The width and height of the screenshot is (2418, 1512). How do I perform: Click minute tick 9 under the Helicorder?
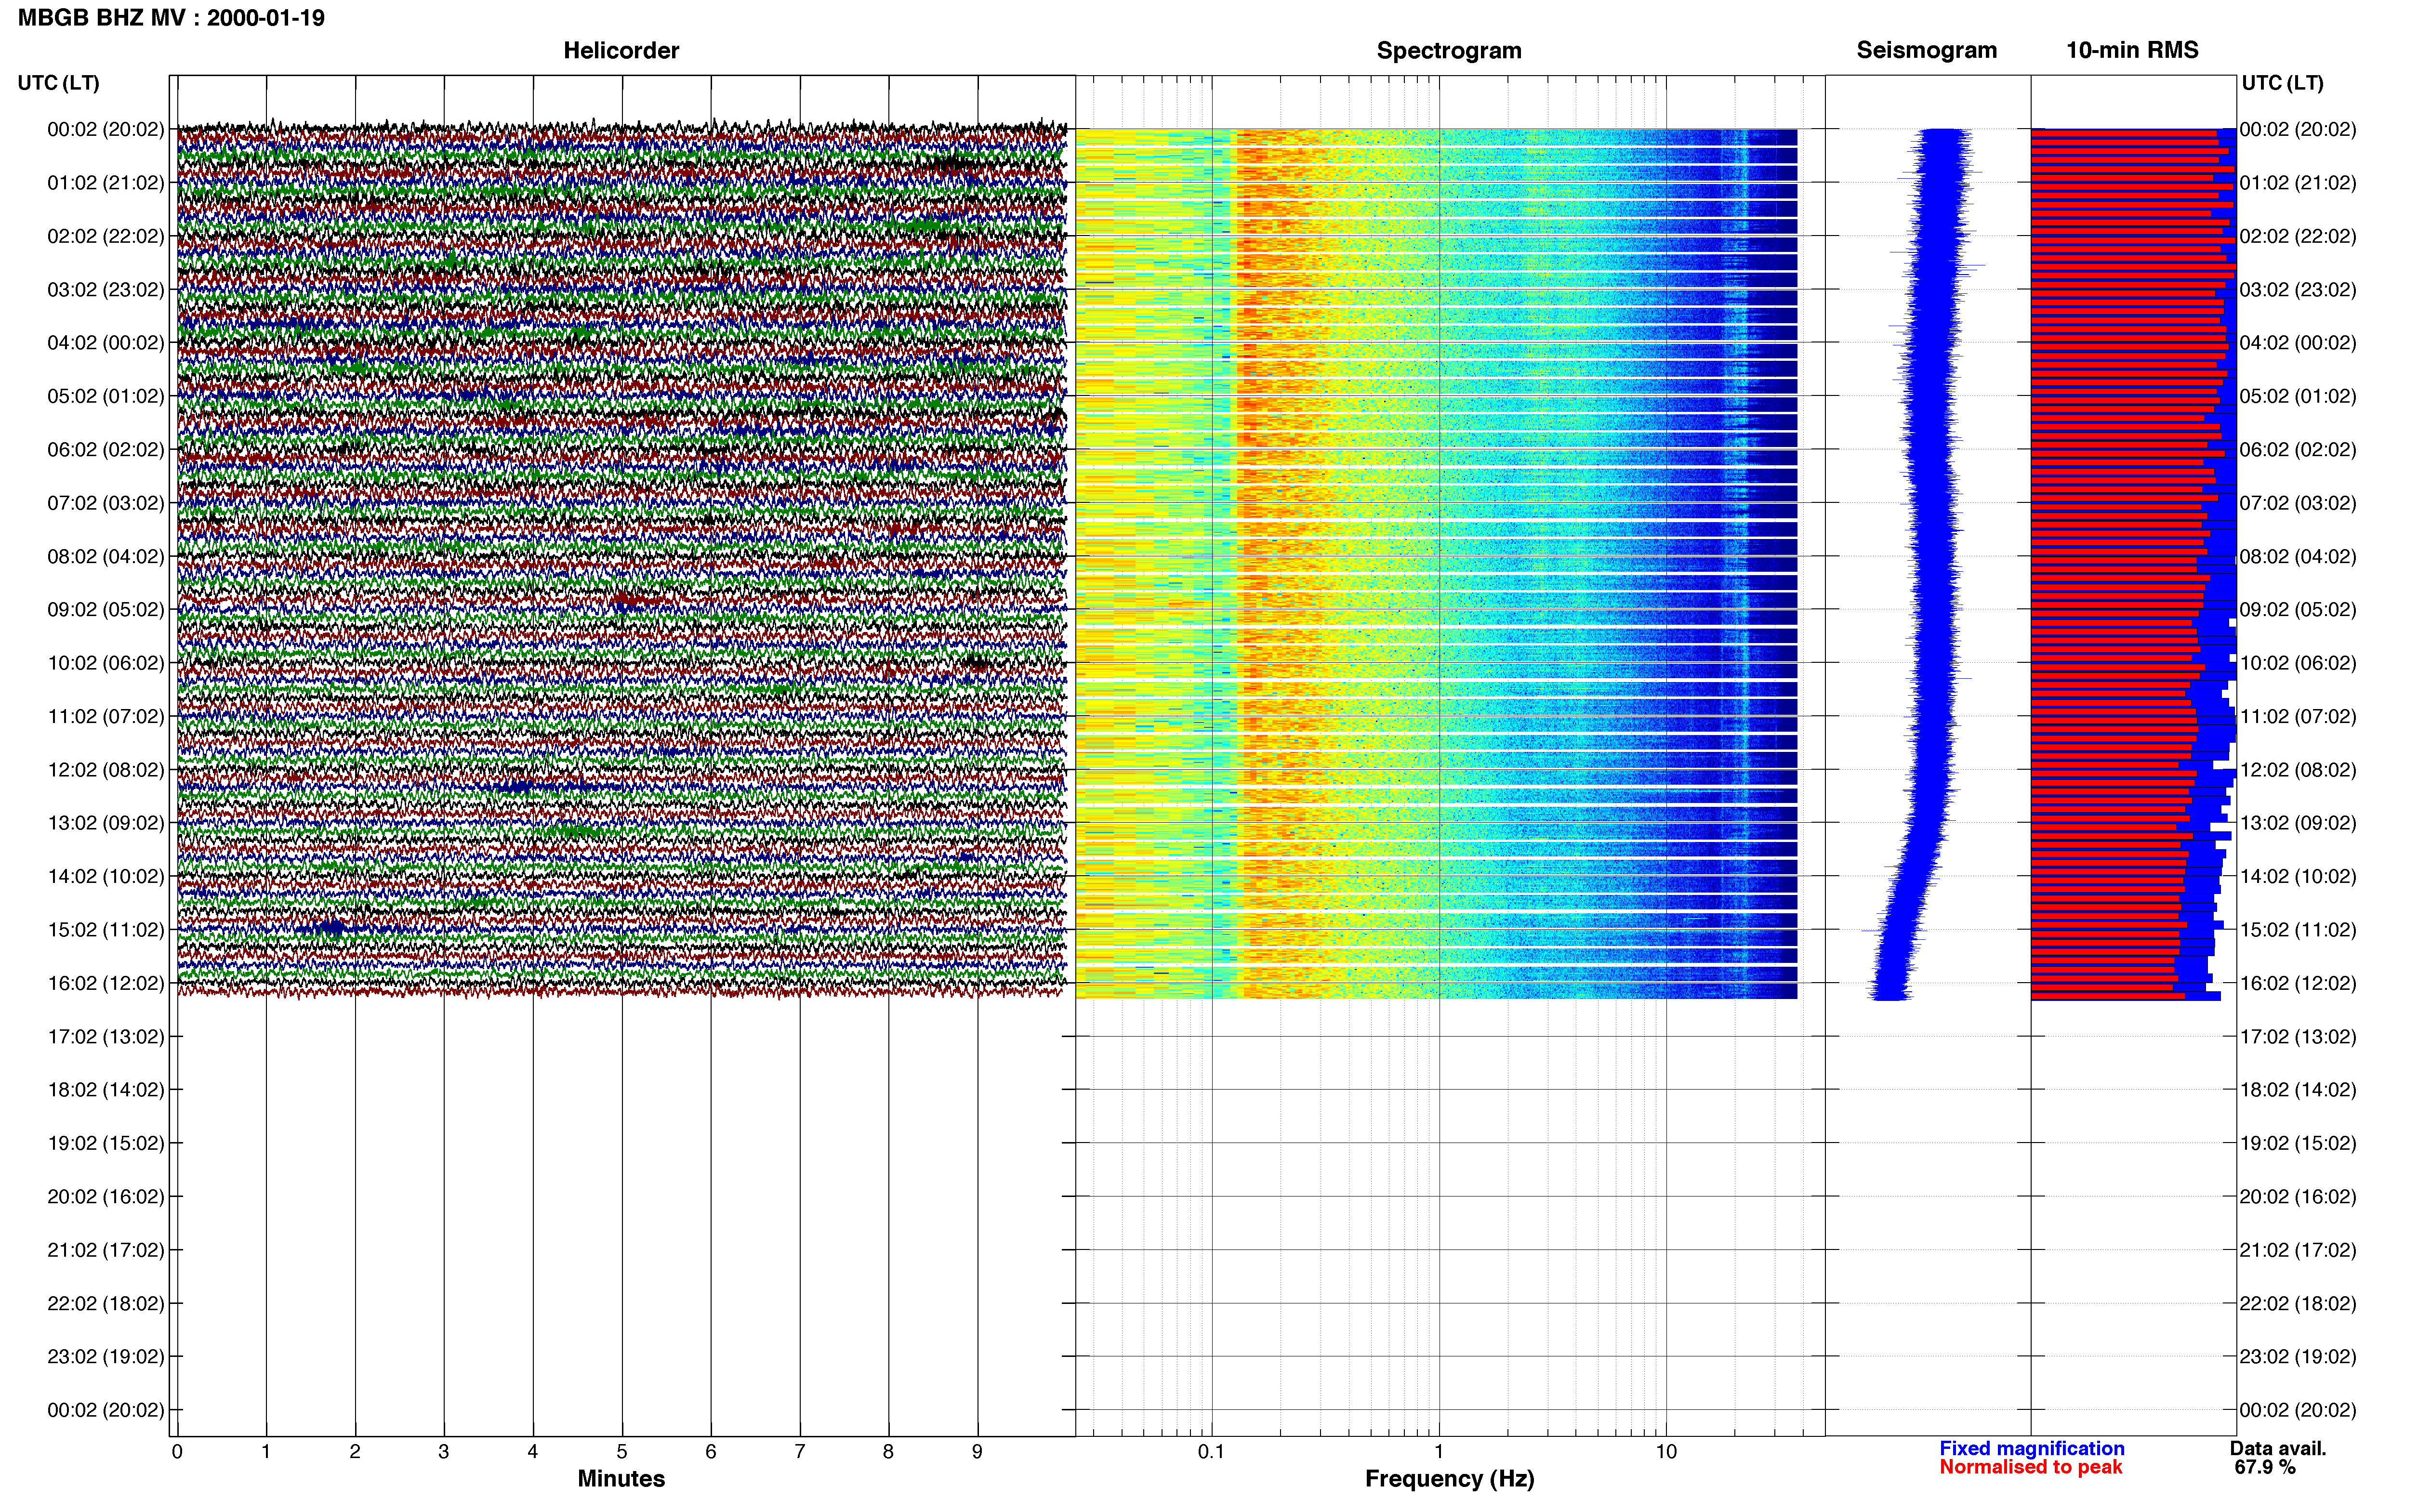click(977, 1451)
